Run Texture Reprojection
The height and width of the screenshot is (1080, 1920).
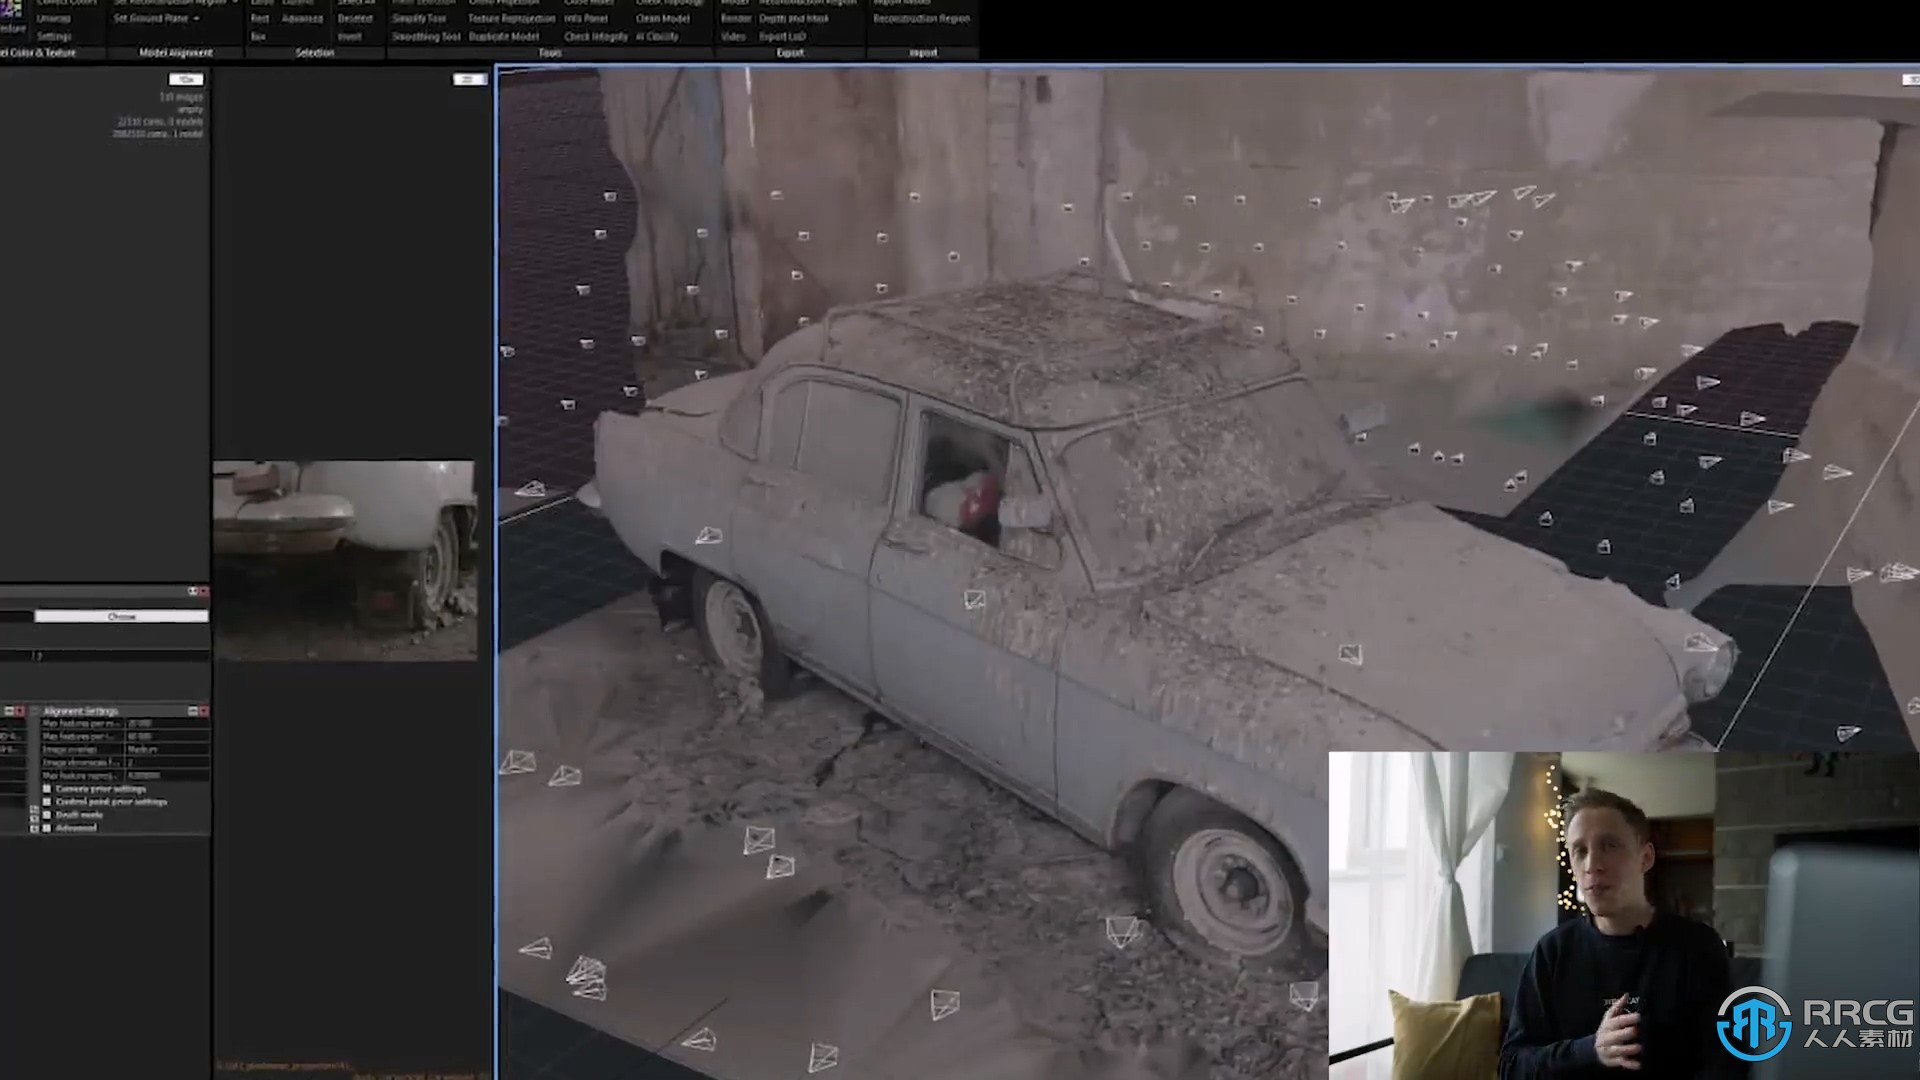point(511,19)
